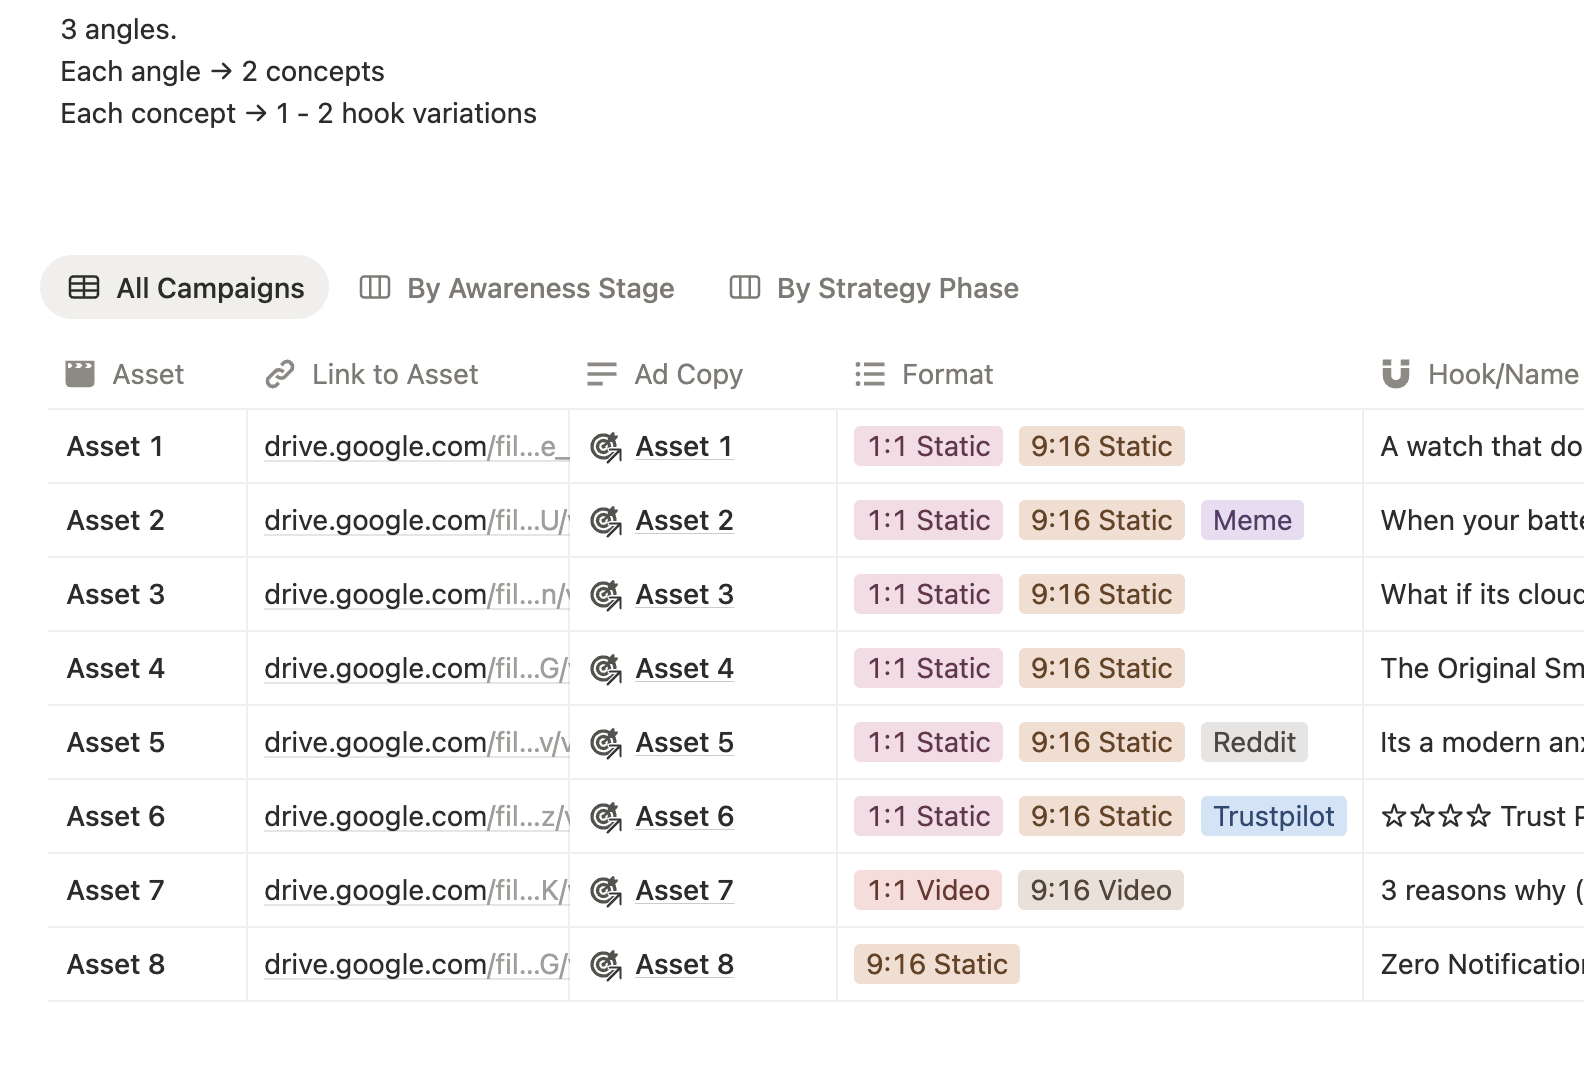Open the Asset 5 ad copy relation link
Screen dimensions: 1584x1082
pyautogui.click(x=684, y=743)
